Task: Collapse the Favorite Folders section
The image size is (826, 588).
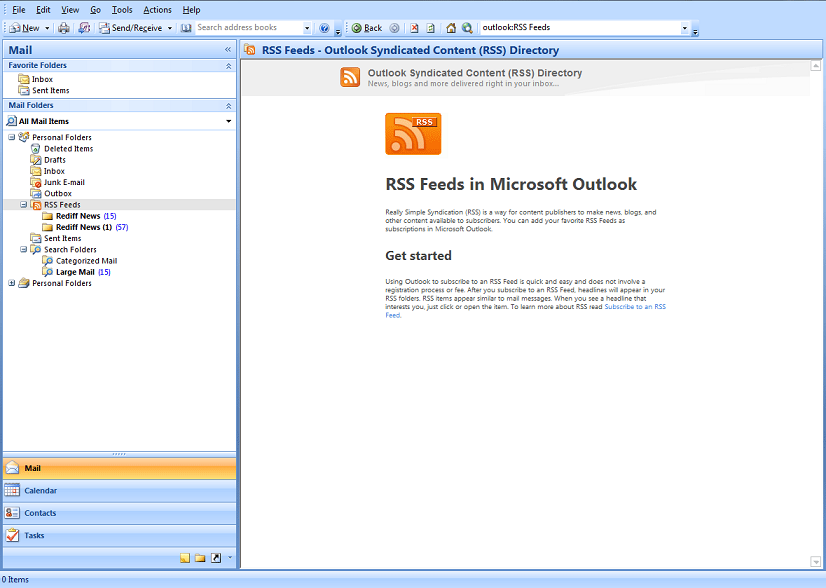Action: pyautogui.click(x=228, y=65)
